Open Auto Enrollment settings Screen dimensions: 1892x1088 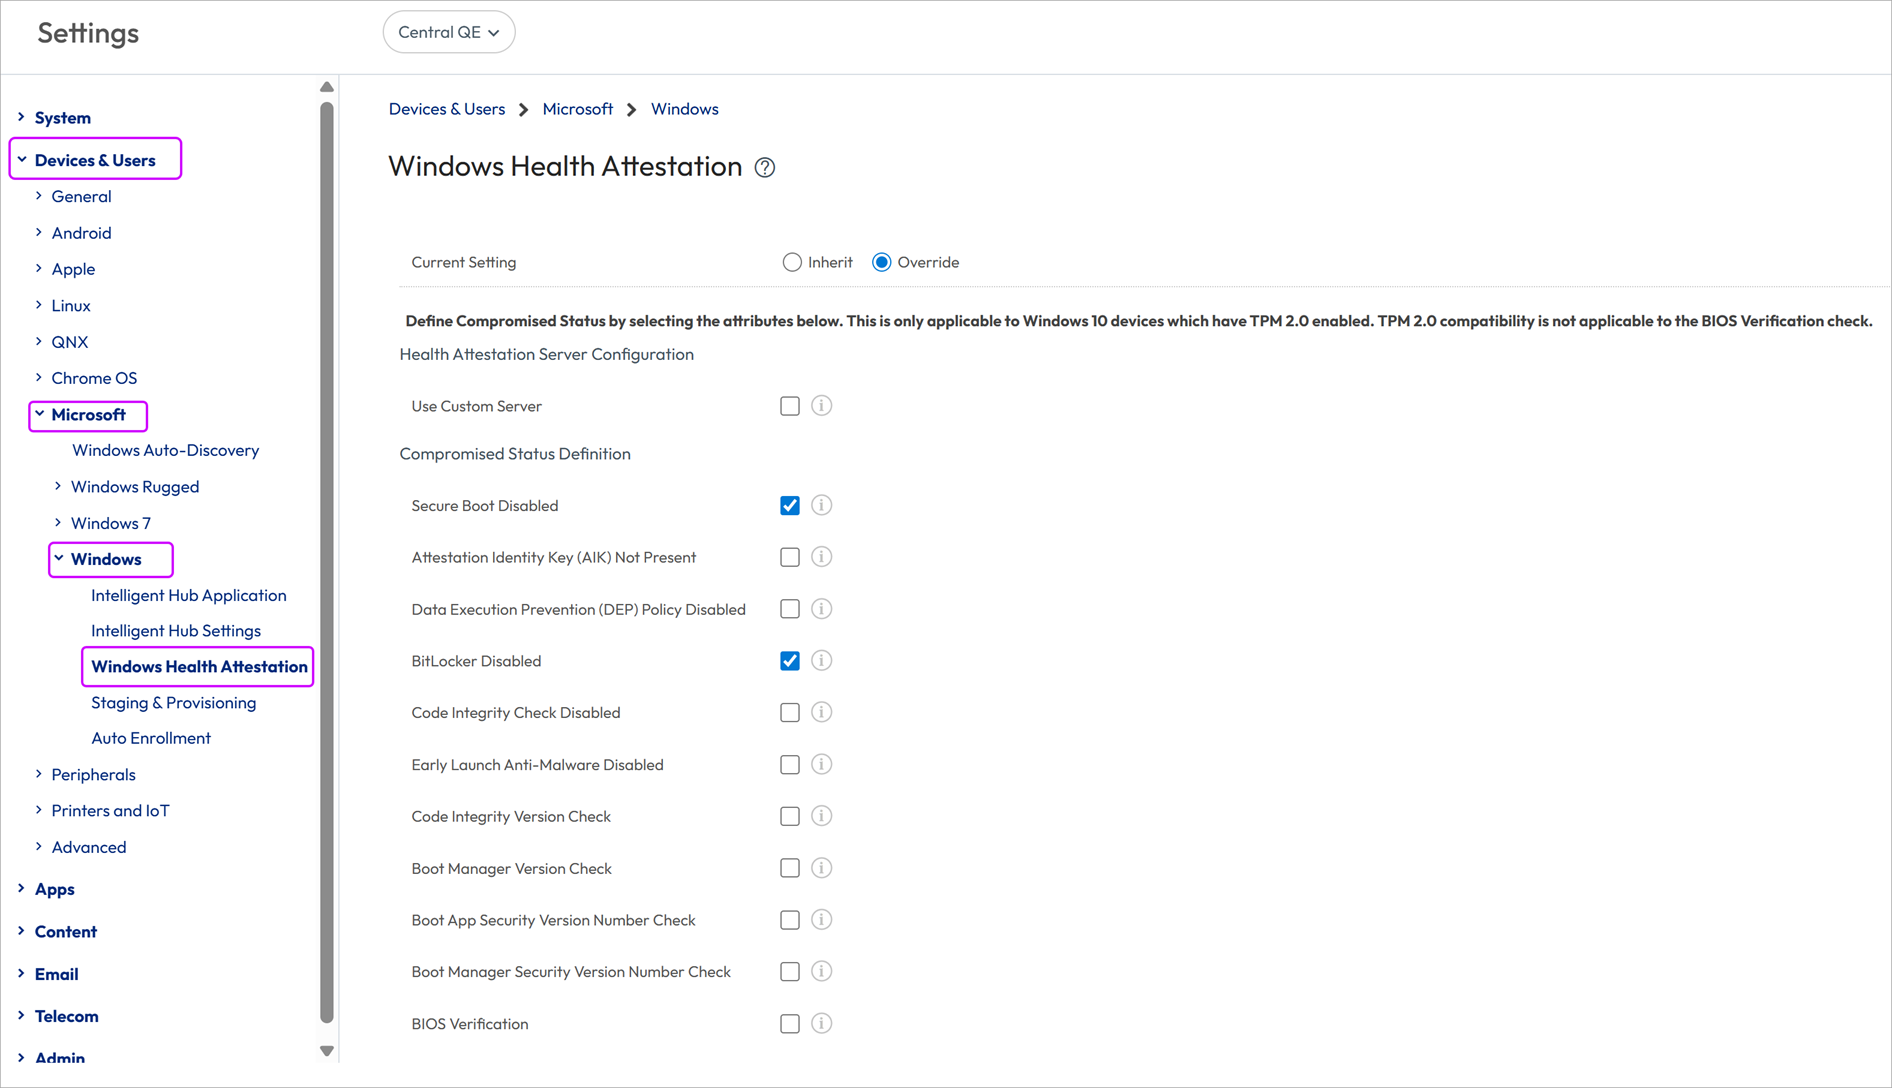pos(151,738)
